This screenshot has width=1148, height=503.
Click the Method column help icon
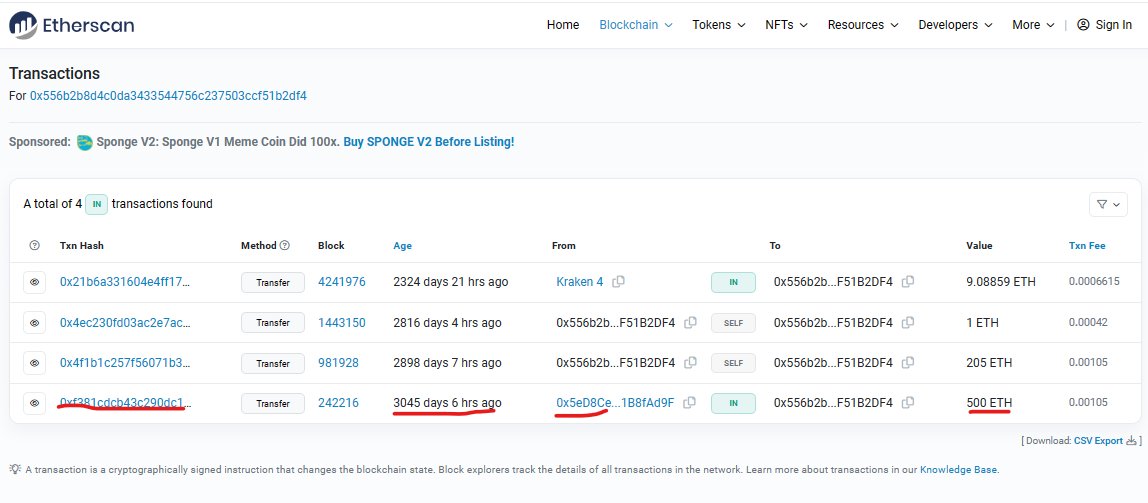pyautogui.click(x=285, y=245)
